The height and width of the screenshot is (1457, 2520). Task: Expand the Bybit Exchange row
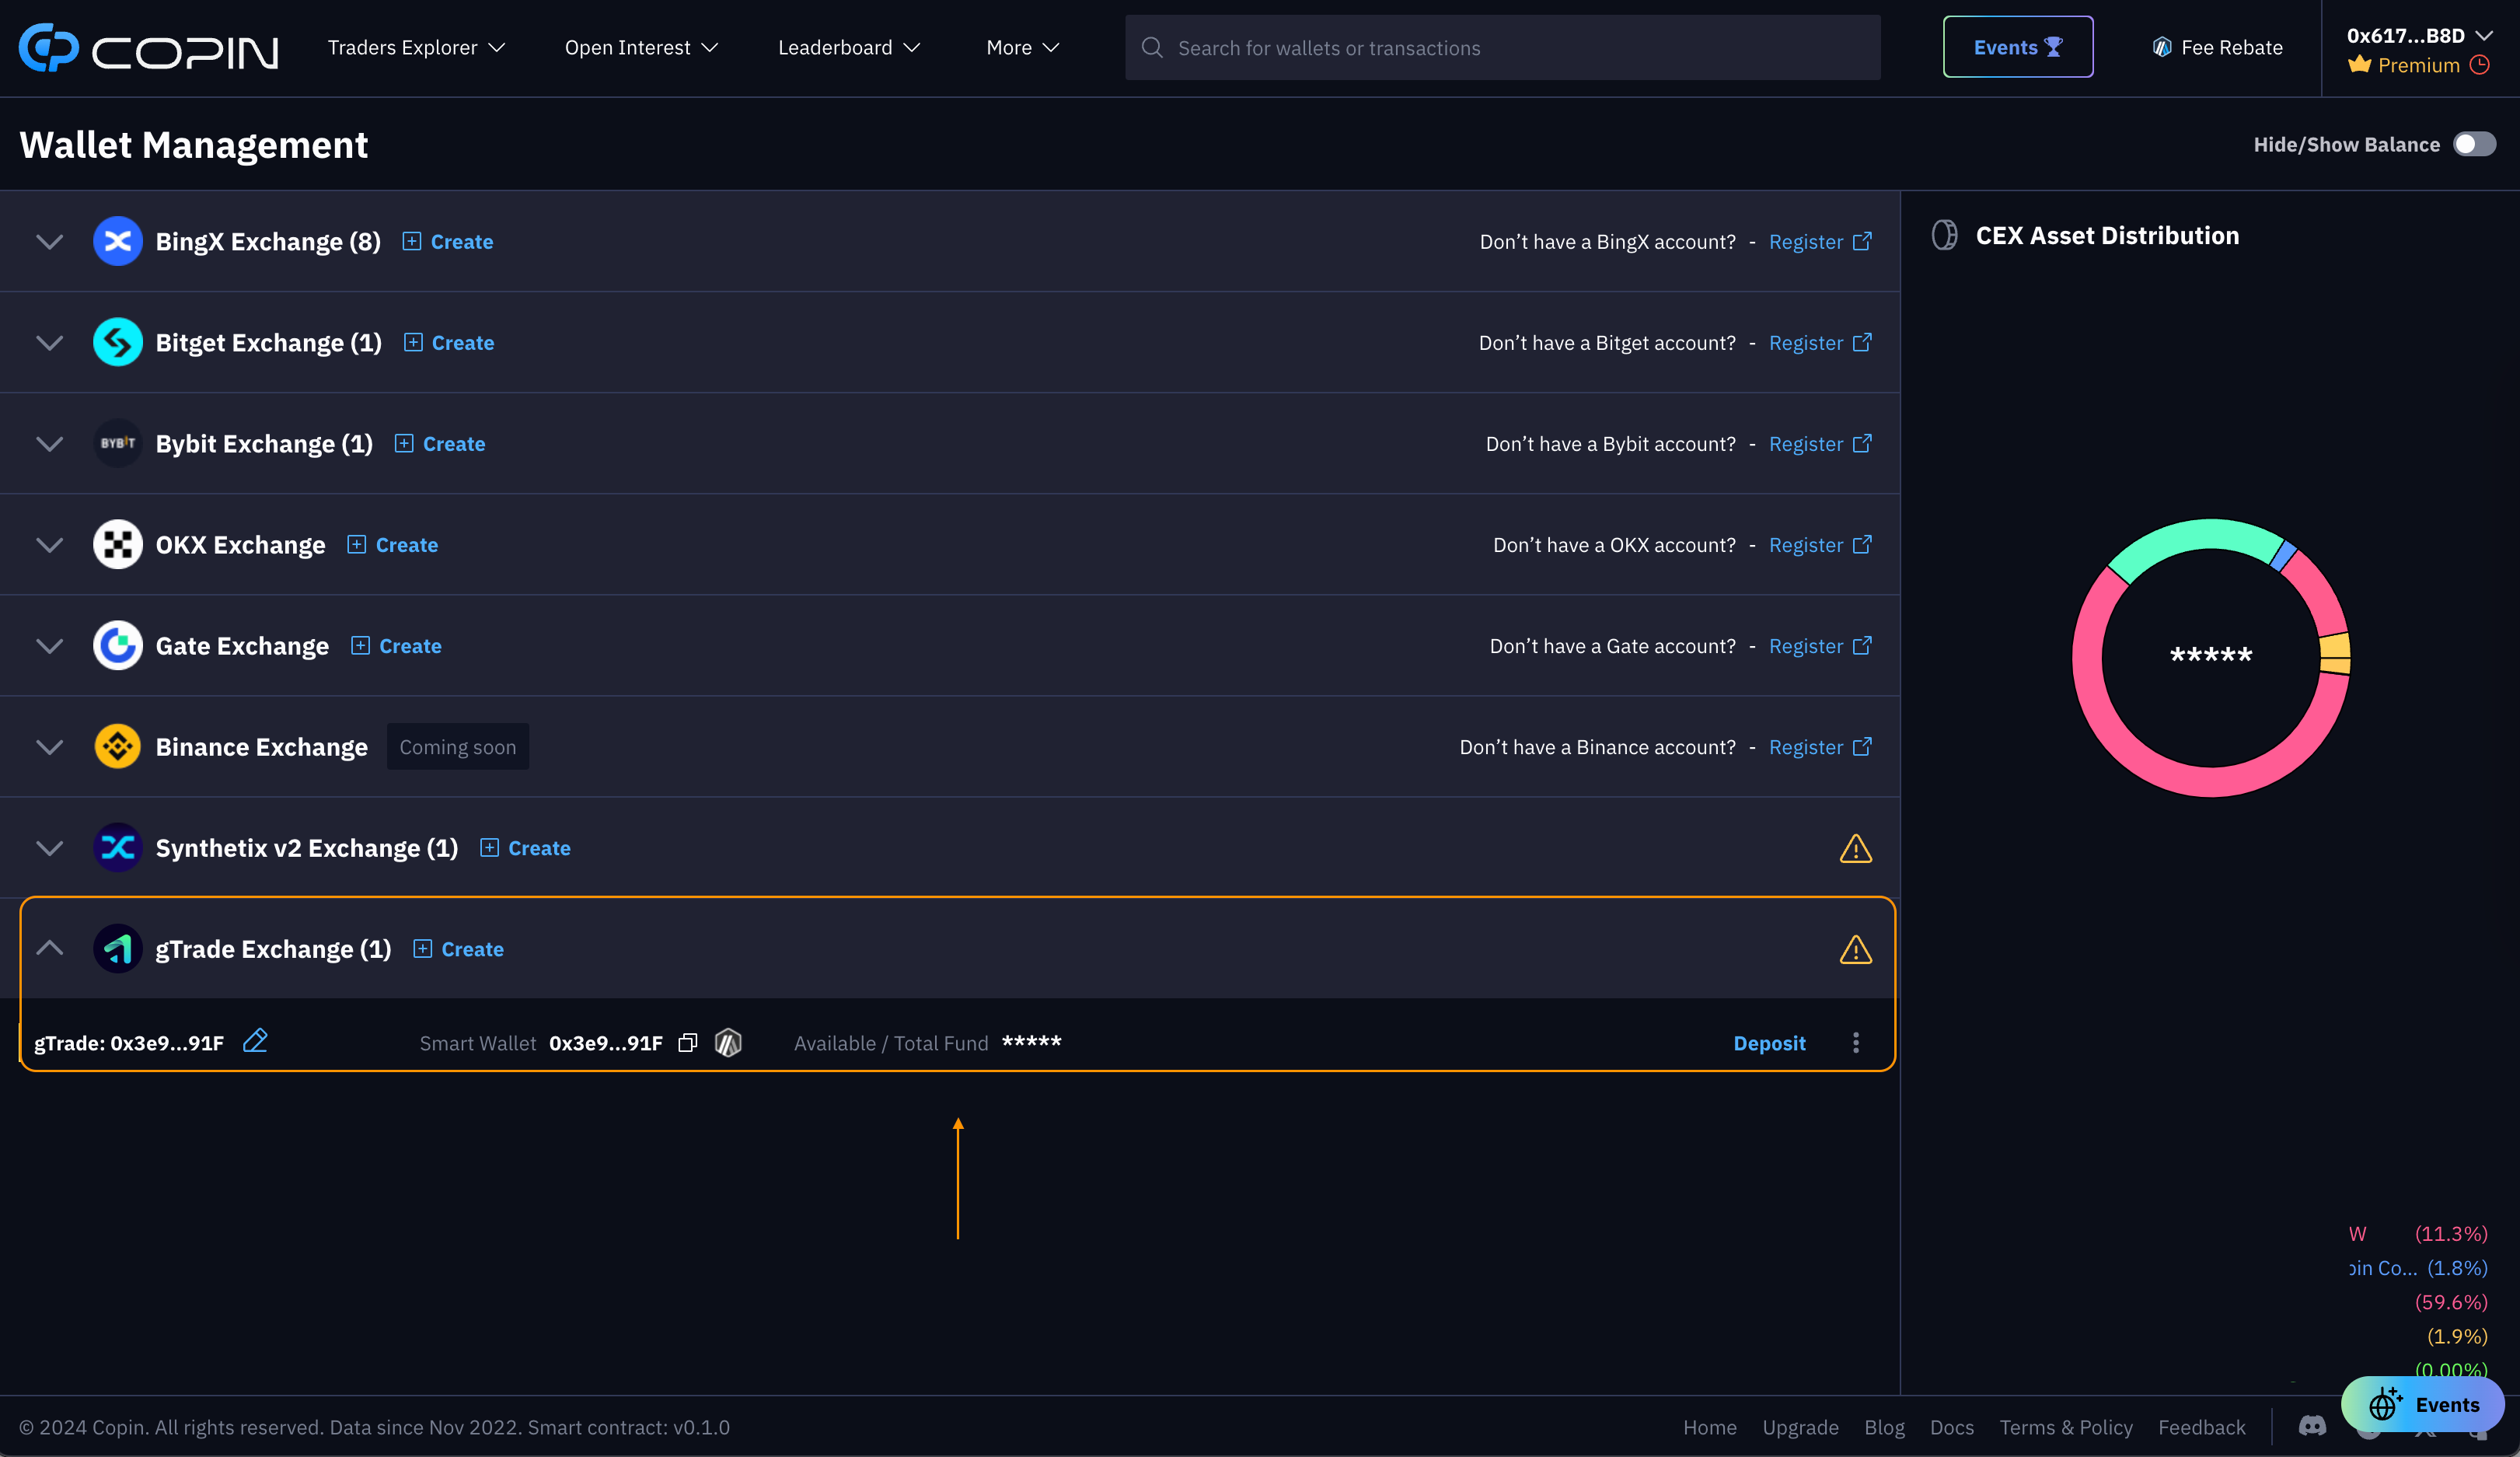click(49, 443)
